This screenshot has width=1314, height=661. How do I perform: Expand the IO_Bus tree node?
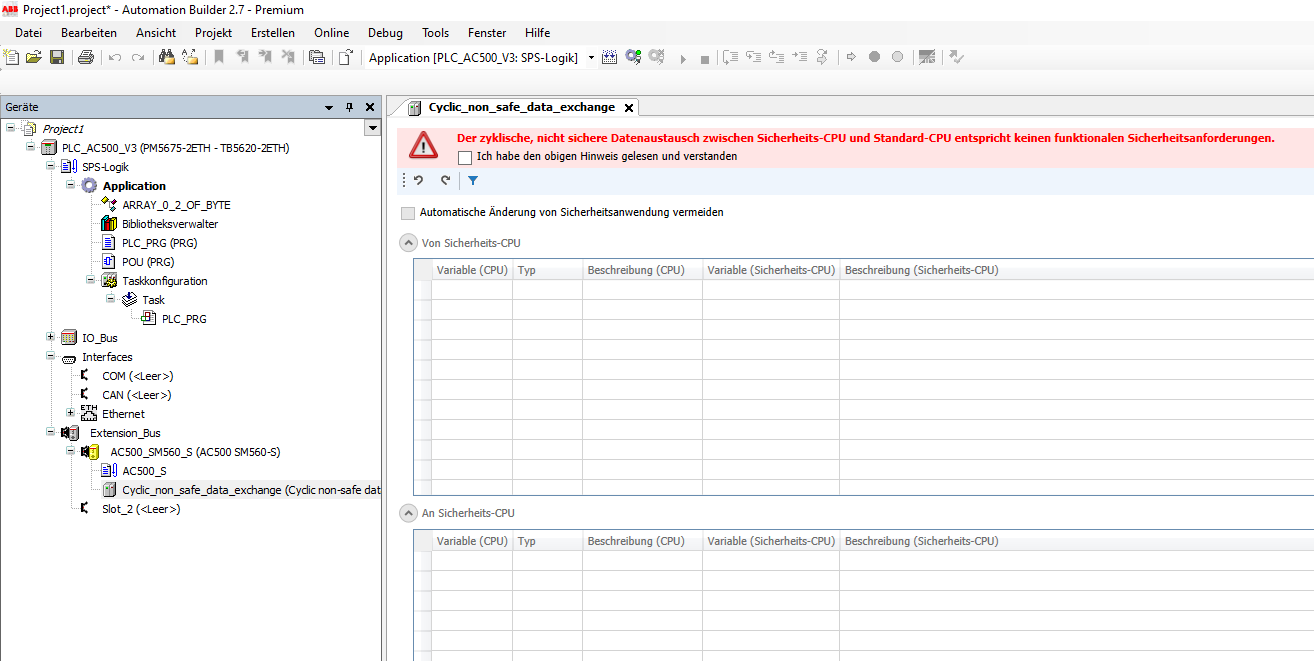point(51,338)
